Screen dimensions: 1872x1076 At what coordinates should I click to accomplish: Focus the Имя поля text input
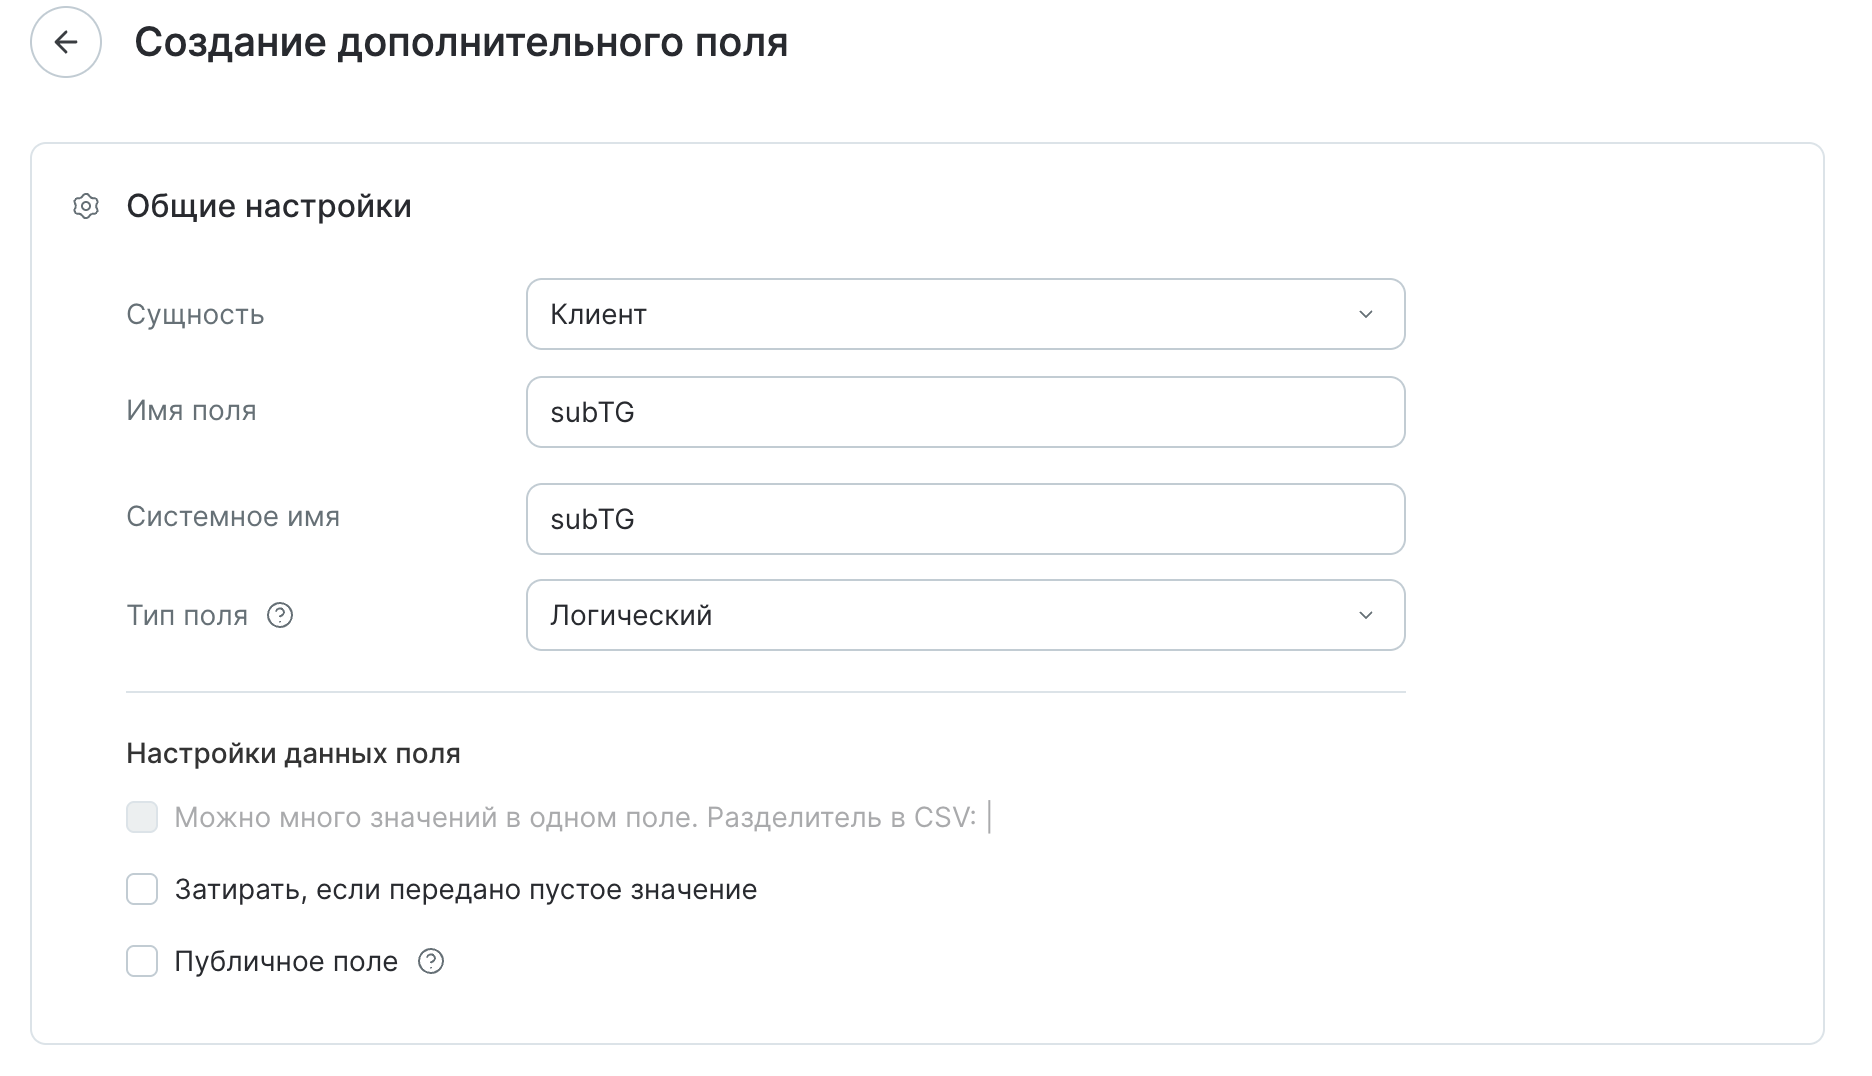(x=964, y=412)
